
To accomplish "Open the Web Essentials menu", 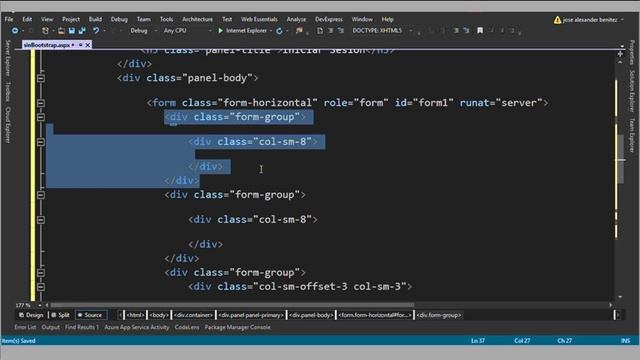I will 259,19.
